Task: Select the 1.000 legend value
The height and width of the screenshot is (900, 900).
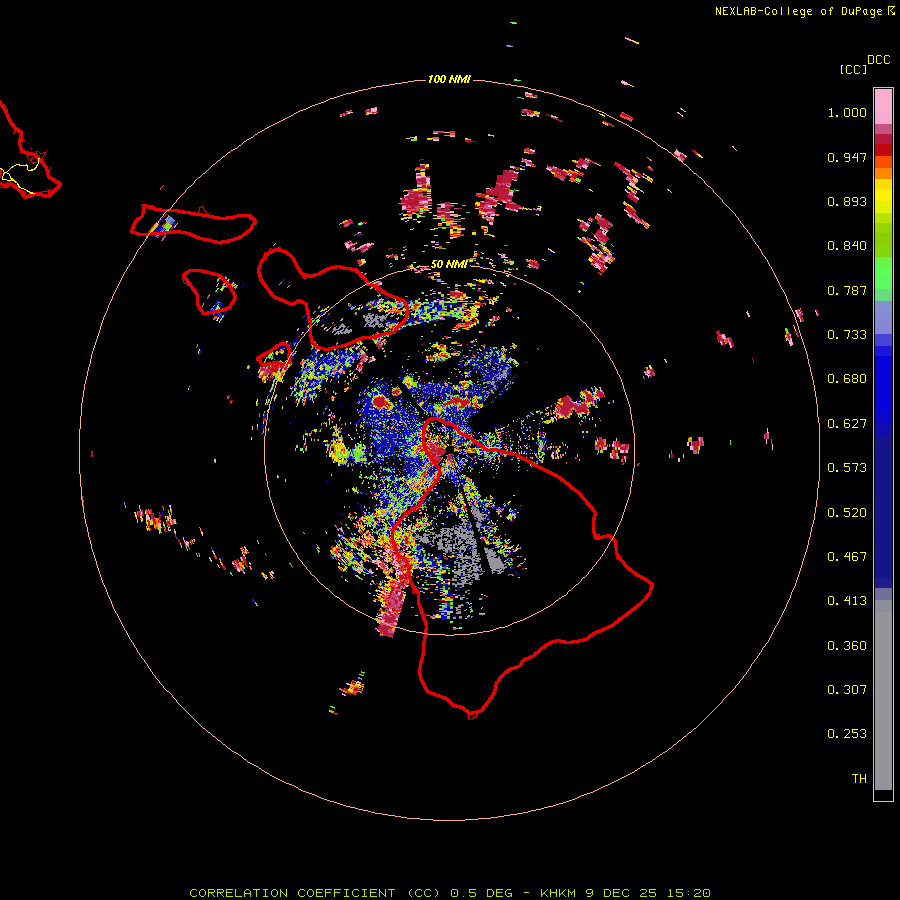Action: [x=847, y=112]
